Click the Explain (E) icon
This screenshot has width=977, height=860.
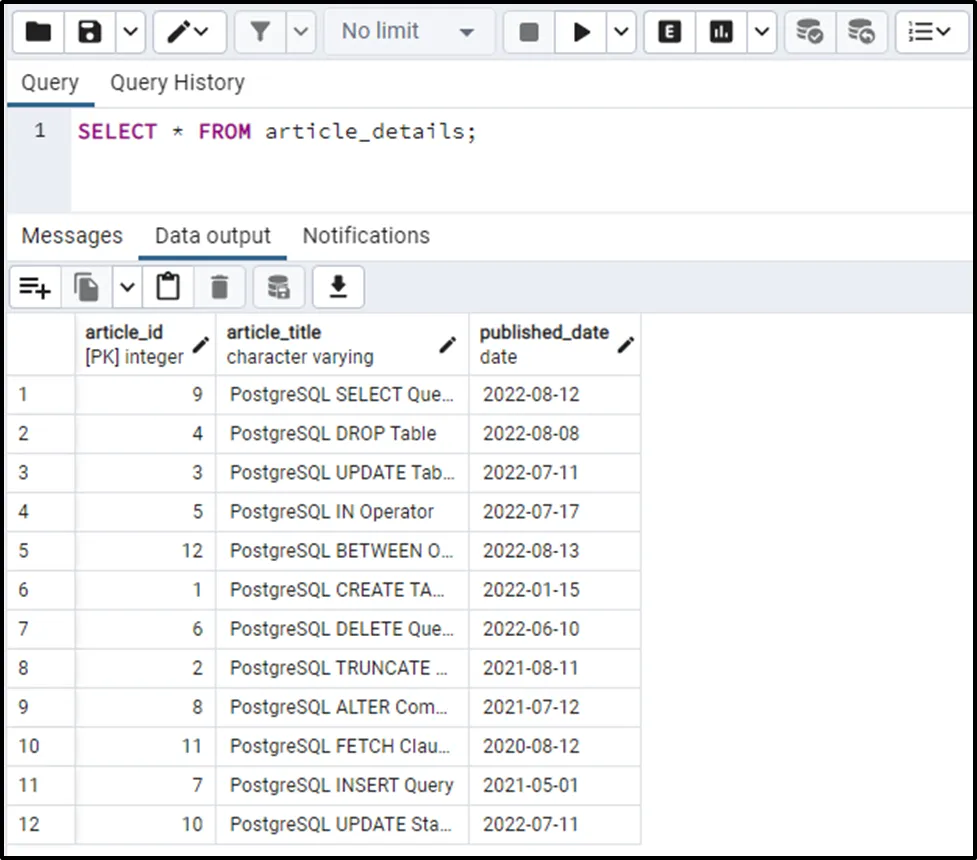(670, 32)
